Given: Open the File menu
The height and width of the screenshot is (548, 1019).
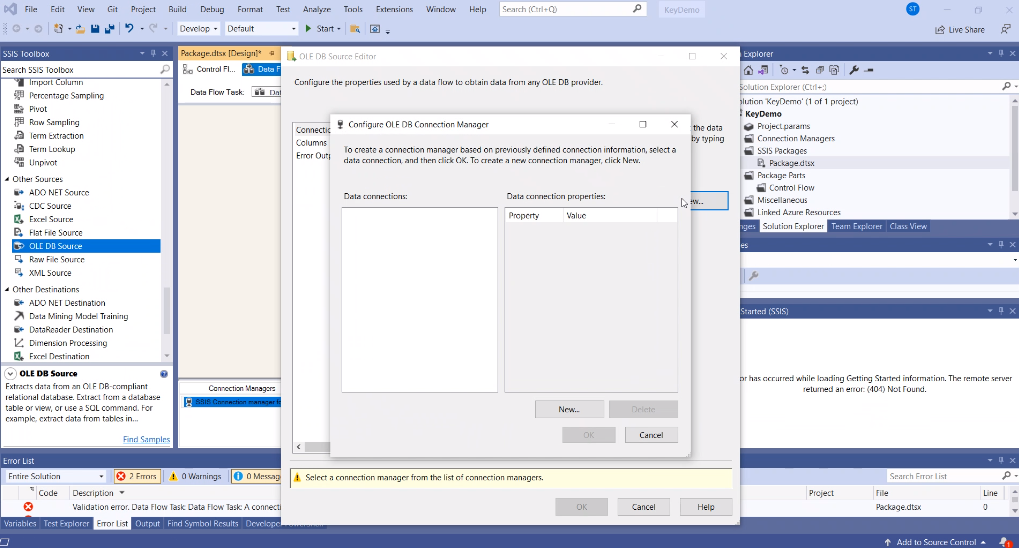Looking at the screenshot, I should (x=31, y=9).
